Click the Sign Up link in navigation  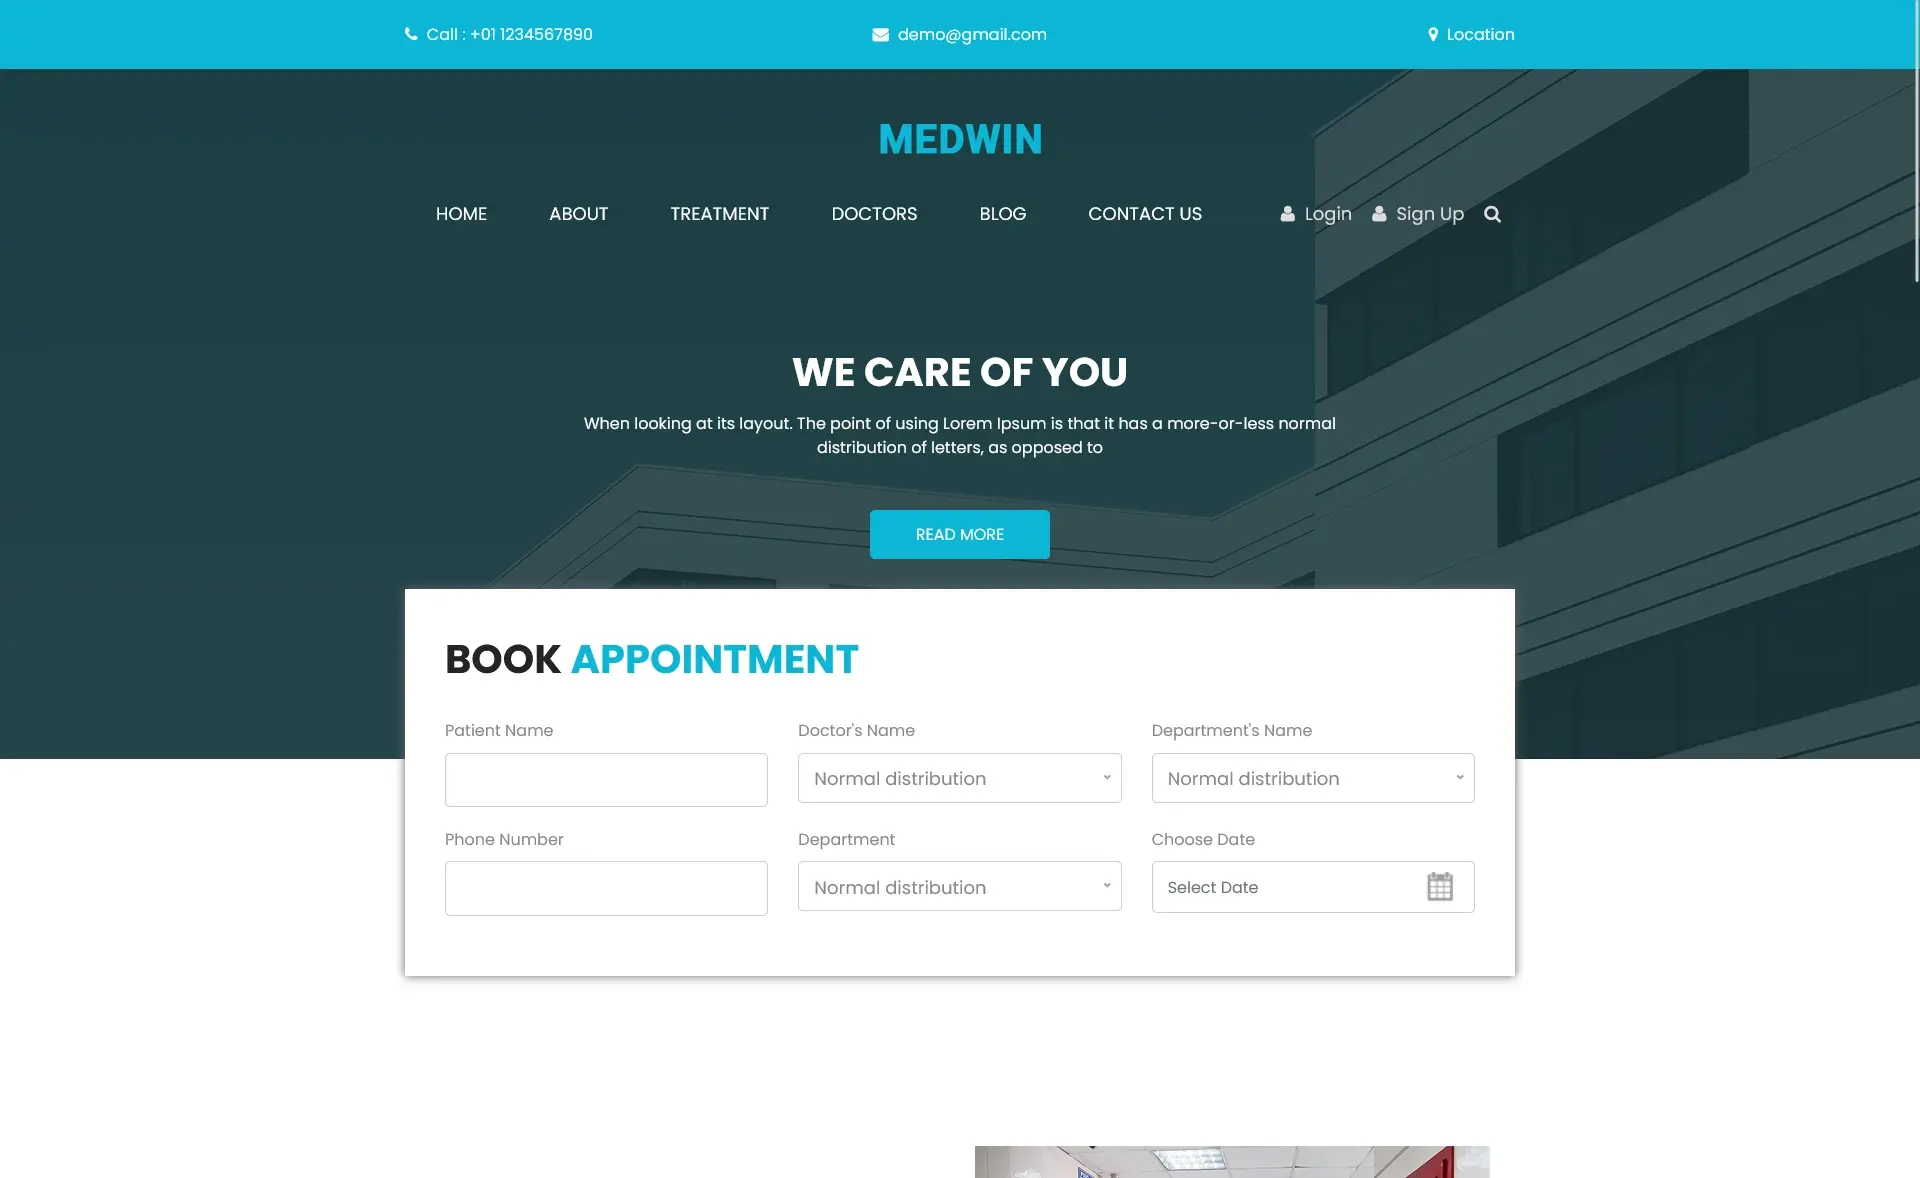[x=1418, y=213]
